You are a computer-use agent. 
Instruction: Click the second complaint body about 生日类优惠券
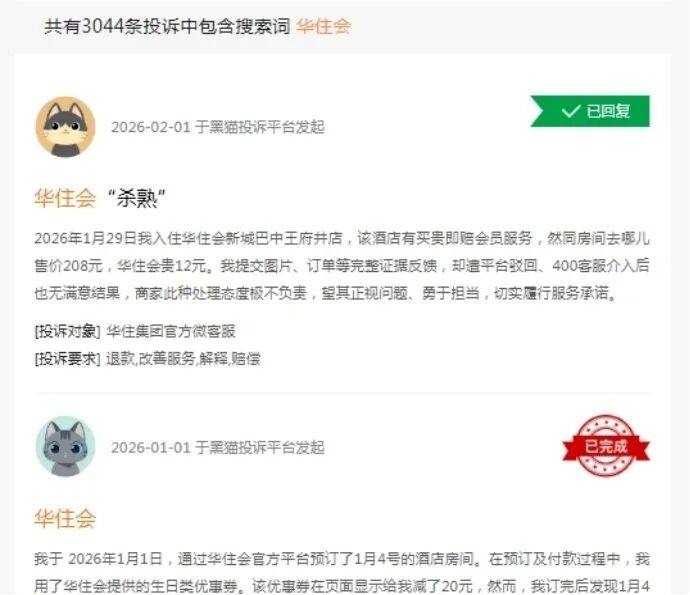[x=342, y=573]
